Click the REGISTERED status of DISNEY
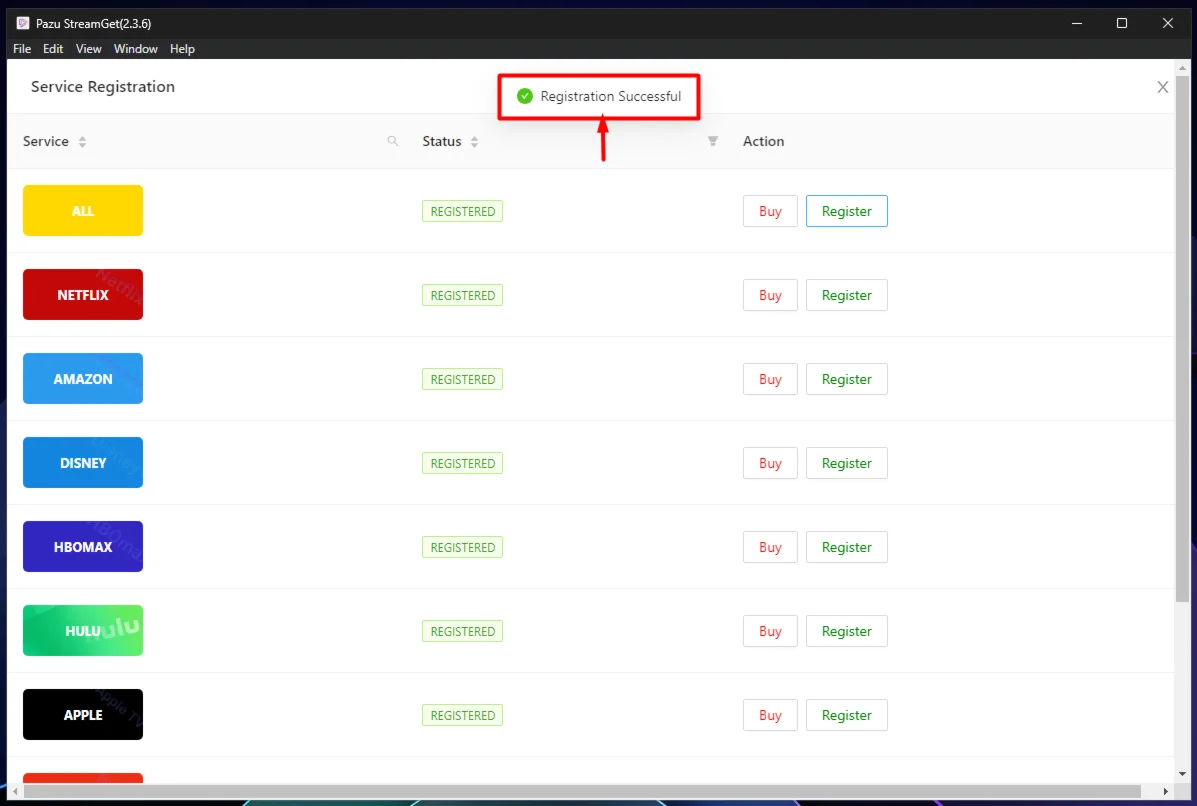 coord(463,463)
